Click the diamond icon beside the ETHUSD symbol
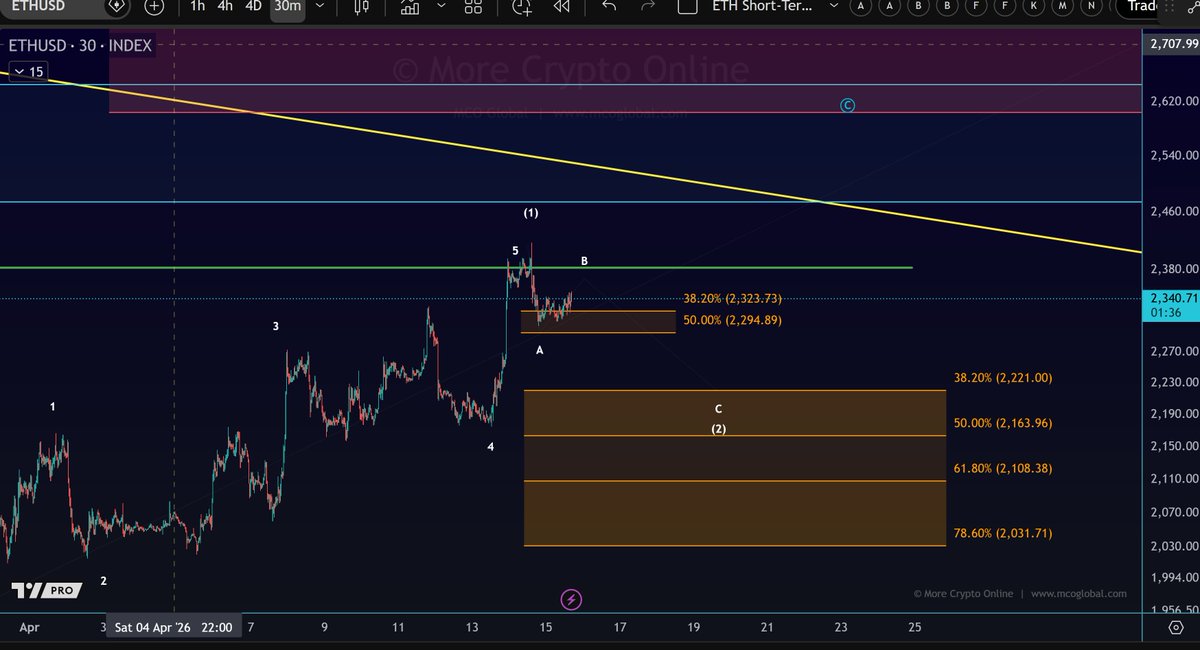The width and height of the screenshot is (1200, 650). pos(117,6)
